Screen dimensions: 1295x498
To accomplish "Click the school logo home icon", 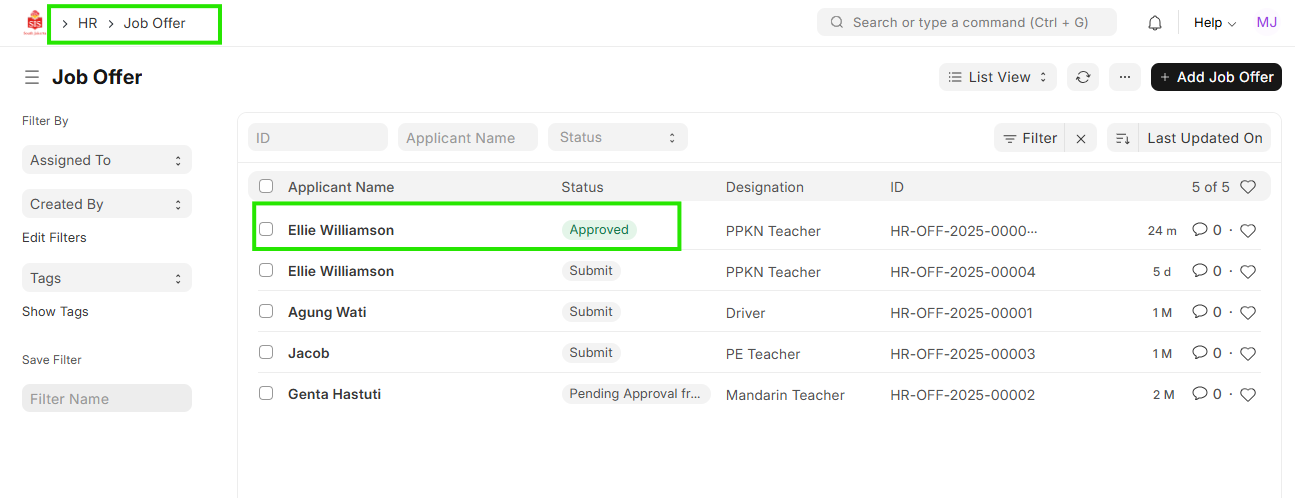I will tap(35, 23).
